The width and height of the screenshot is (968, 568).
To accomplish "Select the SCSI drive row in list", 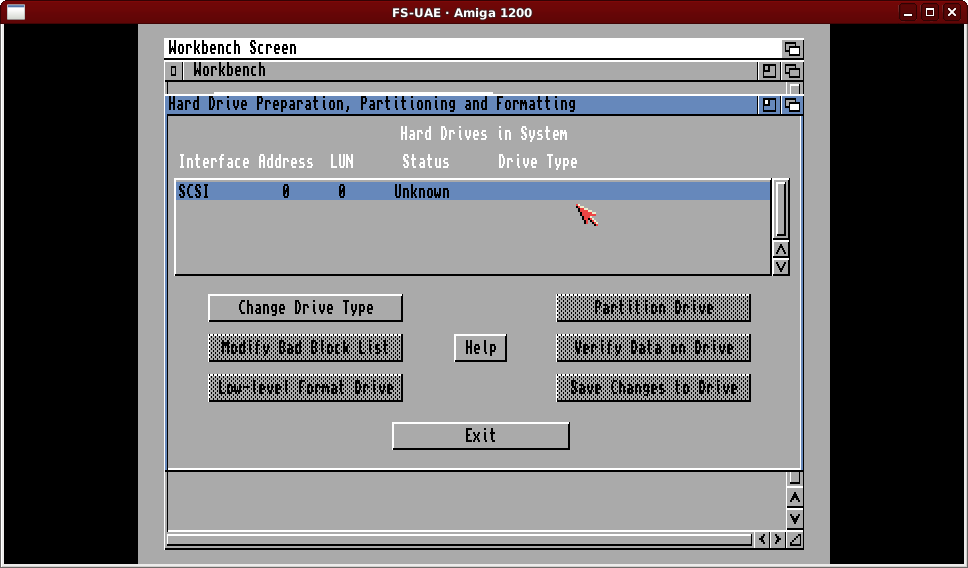I will 474,191.
